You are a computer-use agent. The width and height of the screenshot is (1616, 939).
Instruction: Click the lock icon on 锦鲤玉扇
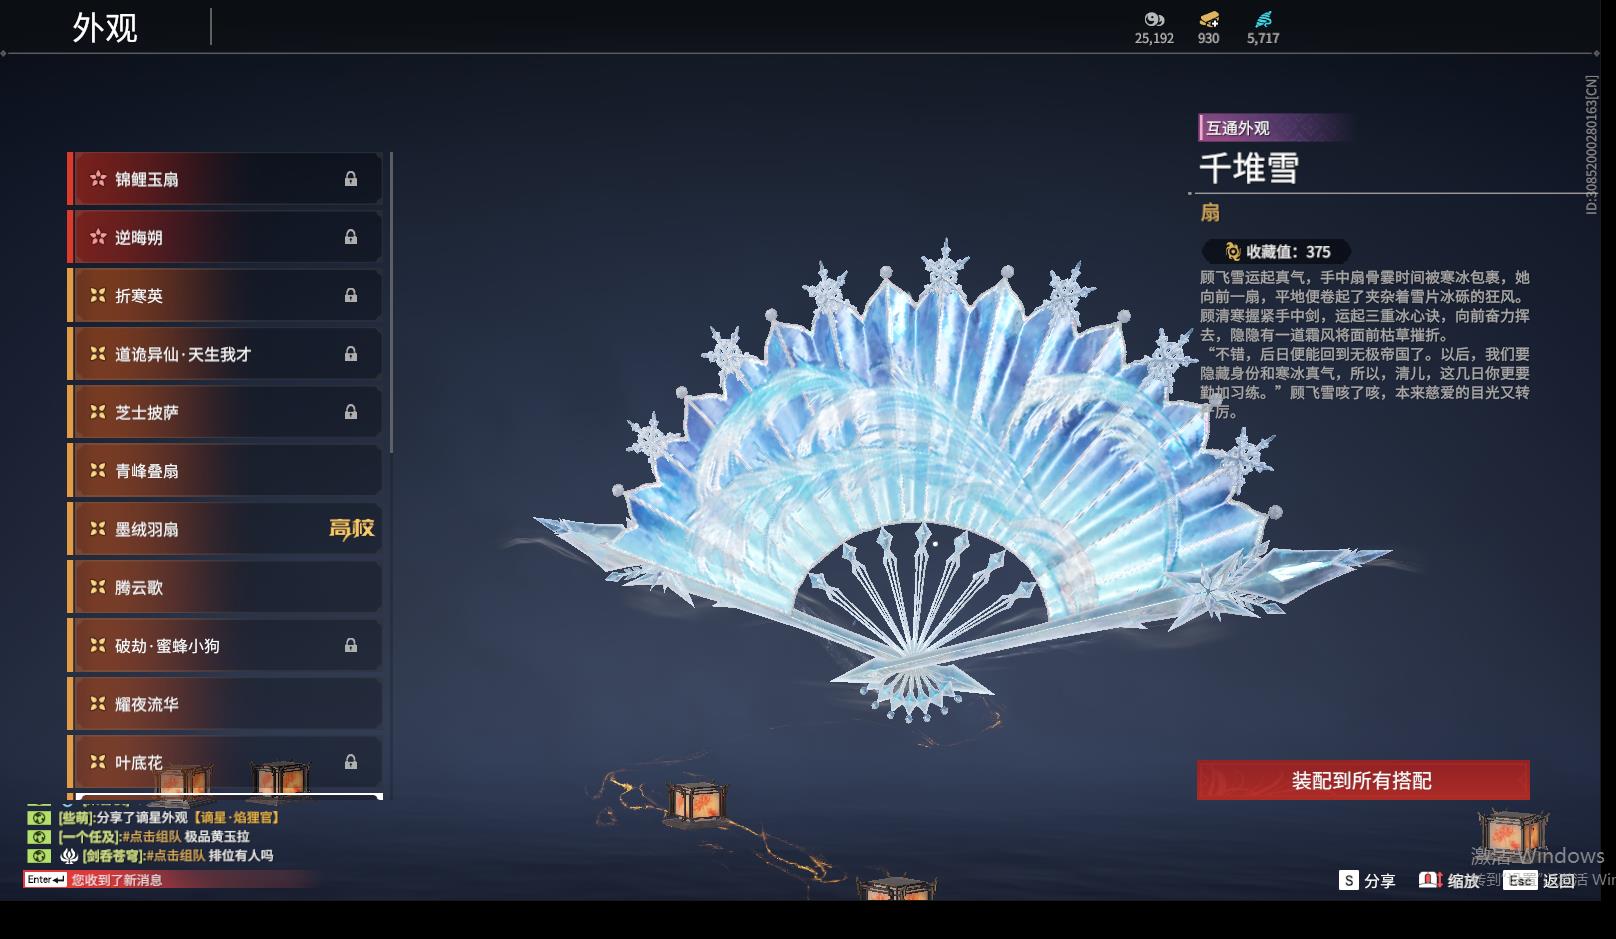click(351, 179)
